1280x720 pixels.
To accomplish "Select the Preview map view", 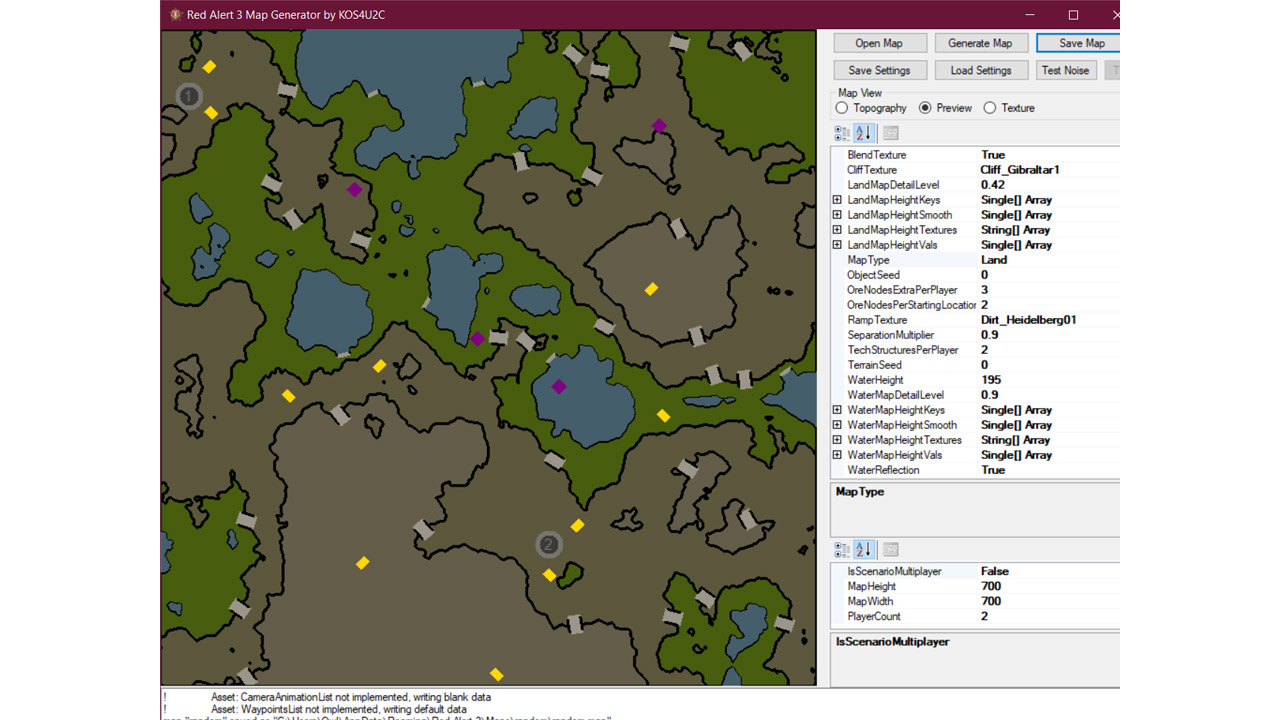I will point(925,108).
